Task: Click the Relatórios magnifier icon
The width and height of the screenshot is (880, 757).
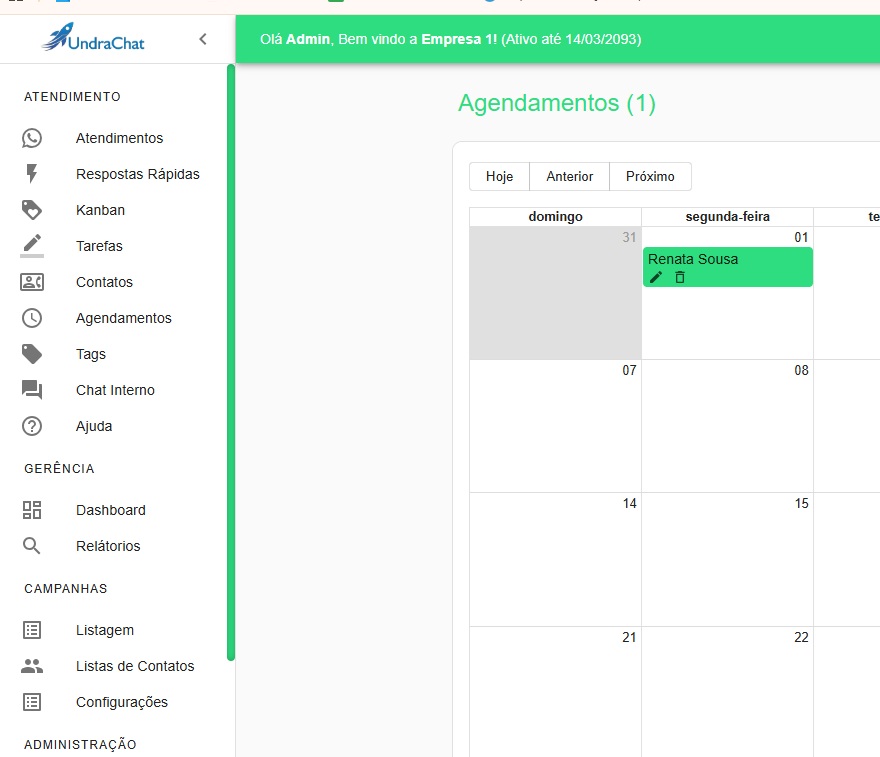Action: click(x=32, y=546)
